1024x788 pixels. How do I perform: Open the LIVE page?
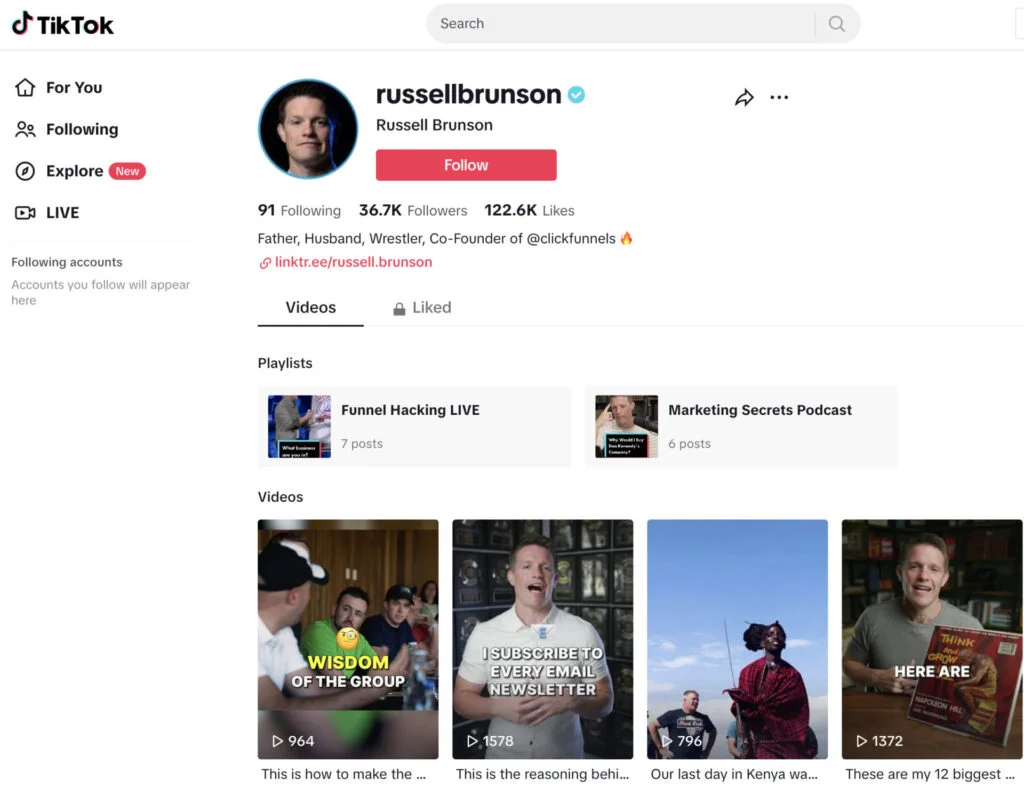47,213
